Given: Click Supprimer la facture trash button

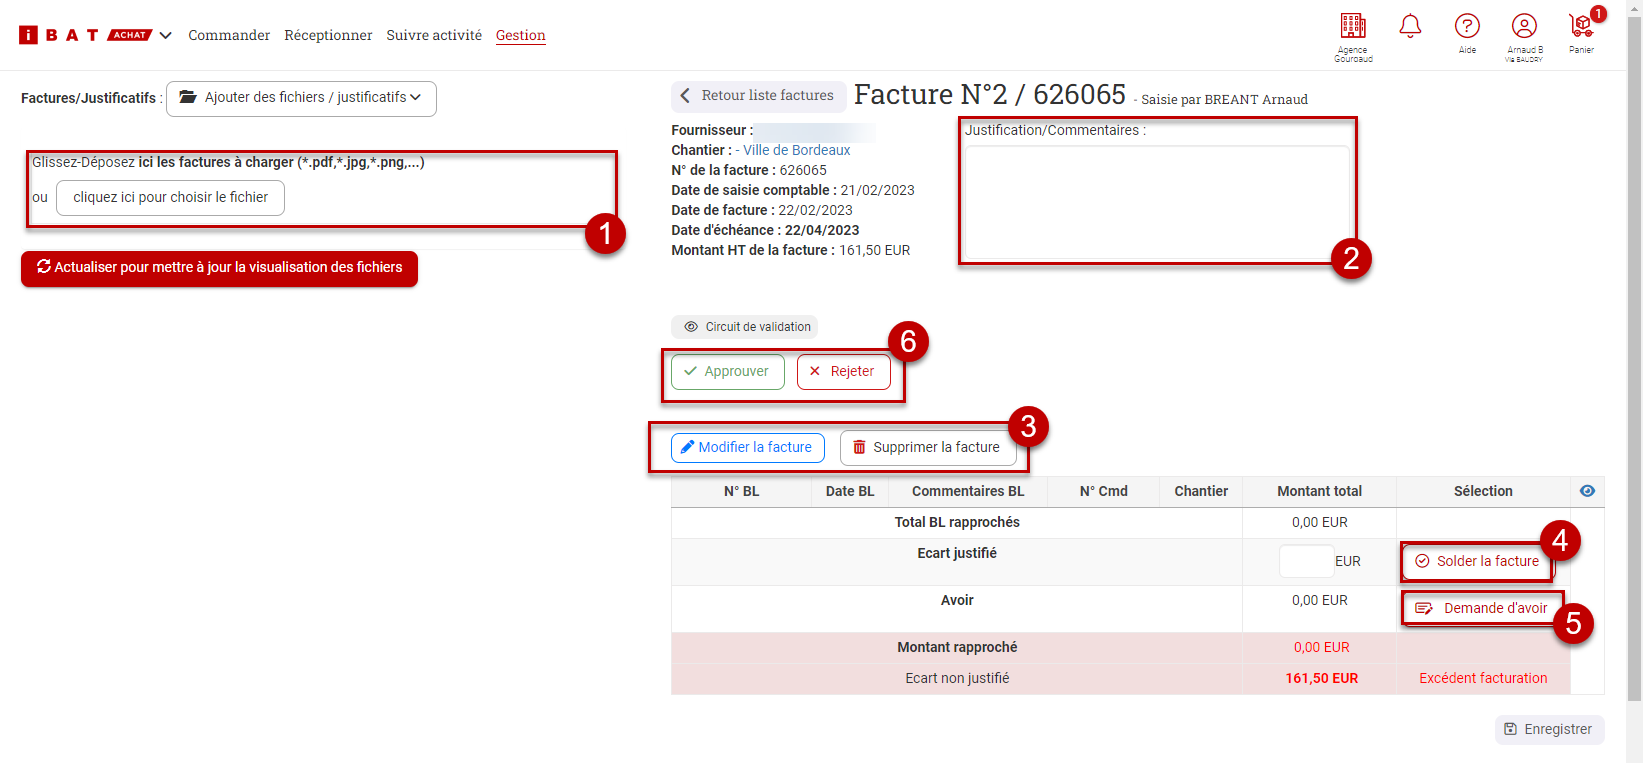Looking at the screenshot, I should (x=927, y=447).
